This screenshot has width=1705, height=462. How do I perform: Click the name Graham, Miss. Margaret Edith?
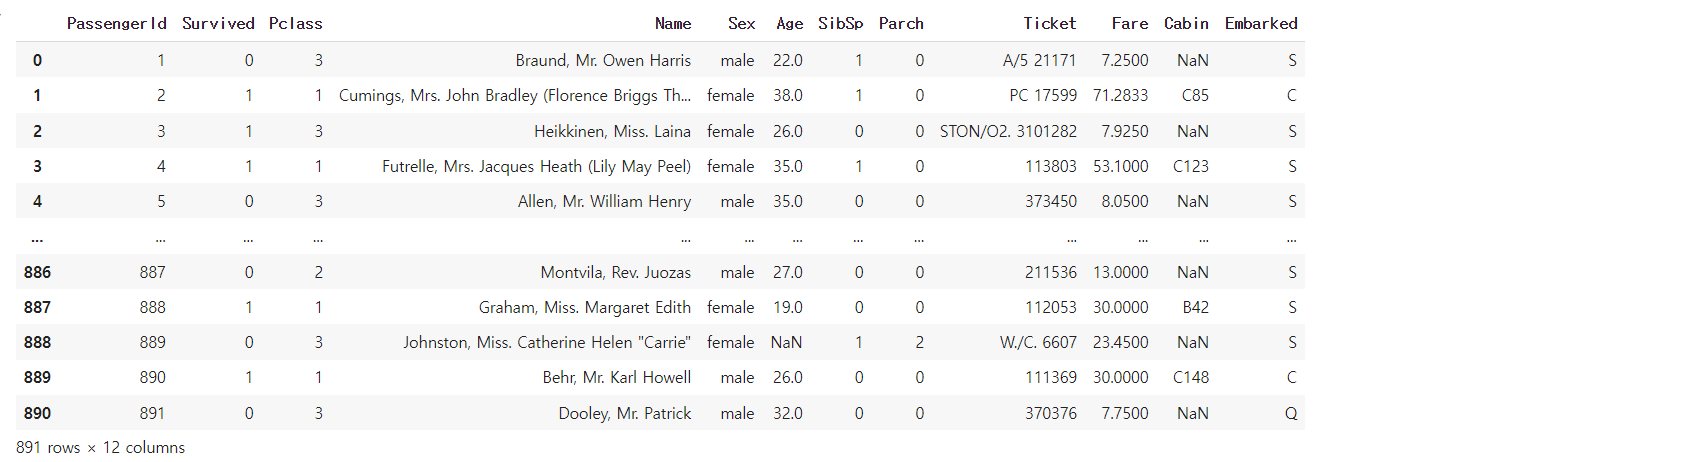(585, 307)
